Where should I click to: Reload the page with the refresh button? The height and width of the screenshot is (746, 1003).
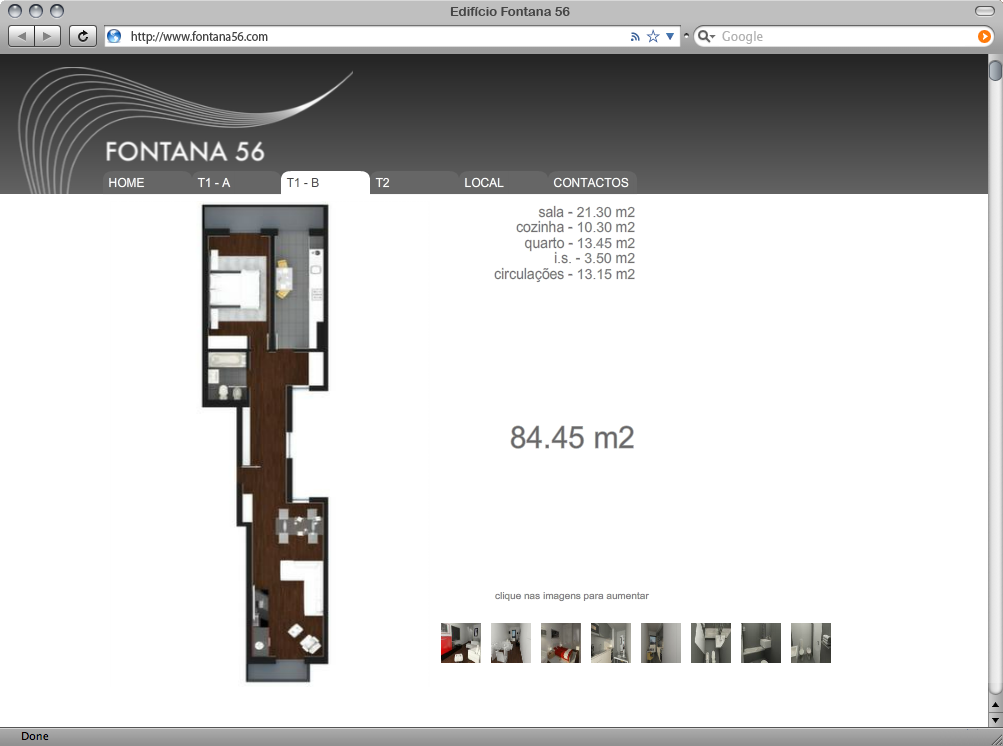83,36
